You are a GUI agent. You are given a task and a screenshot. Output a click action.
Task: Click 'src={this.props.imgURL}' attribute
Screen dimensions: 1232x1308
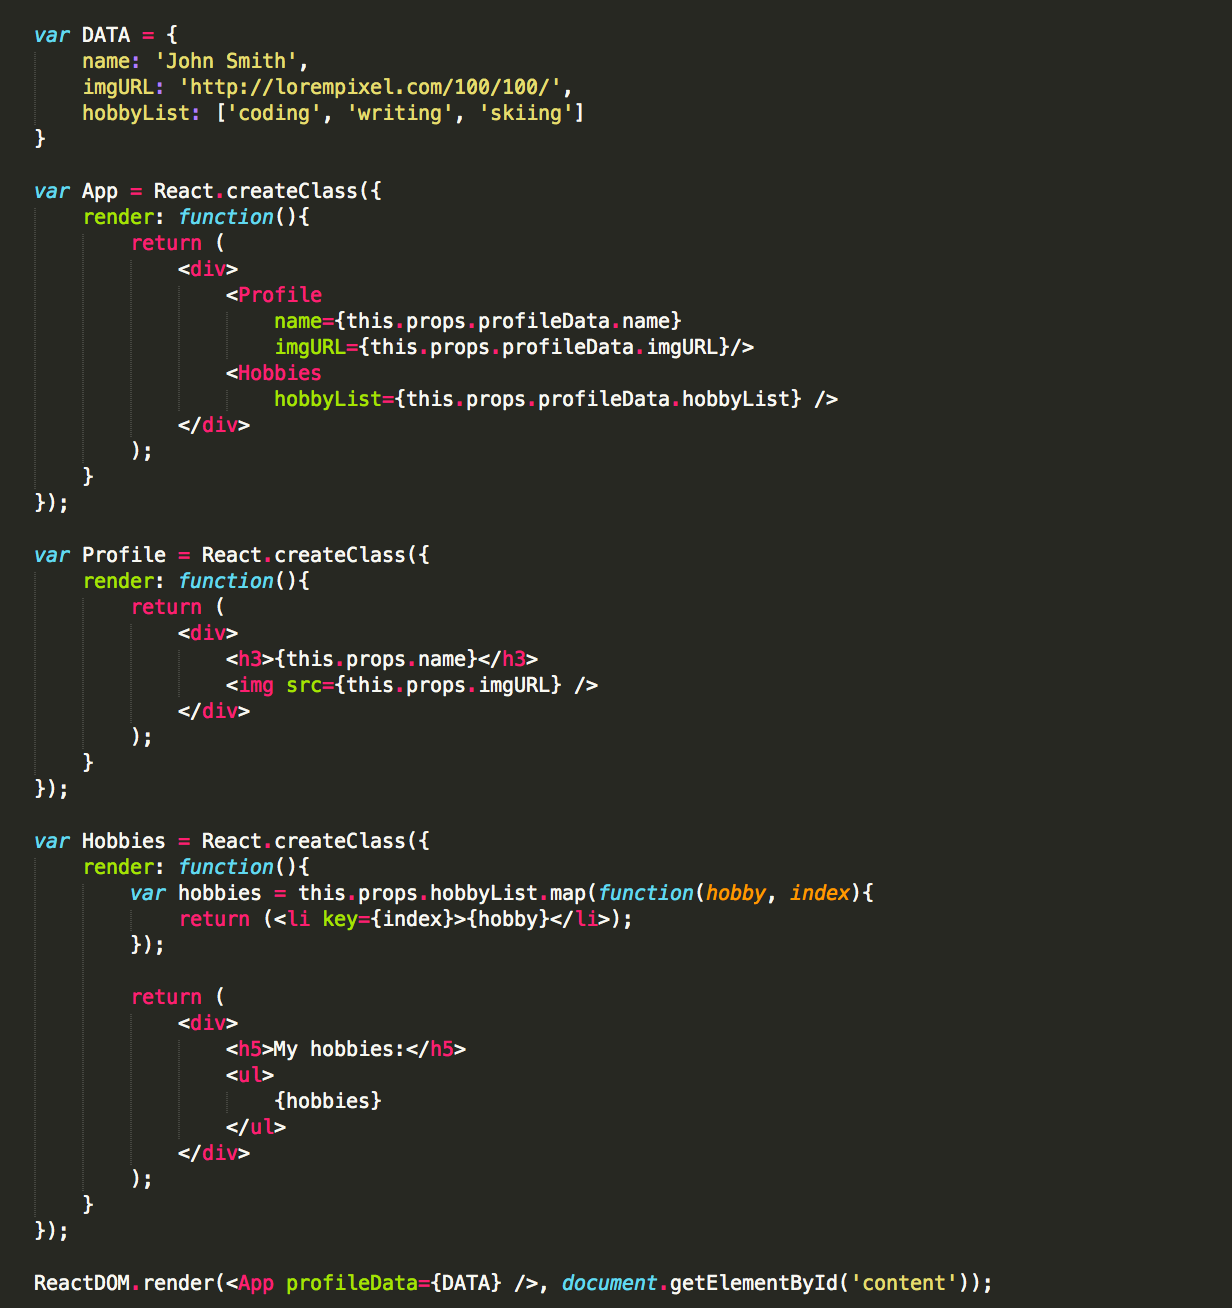(424, 685)
